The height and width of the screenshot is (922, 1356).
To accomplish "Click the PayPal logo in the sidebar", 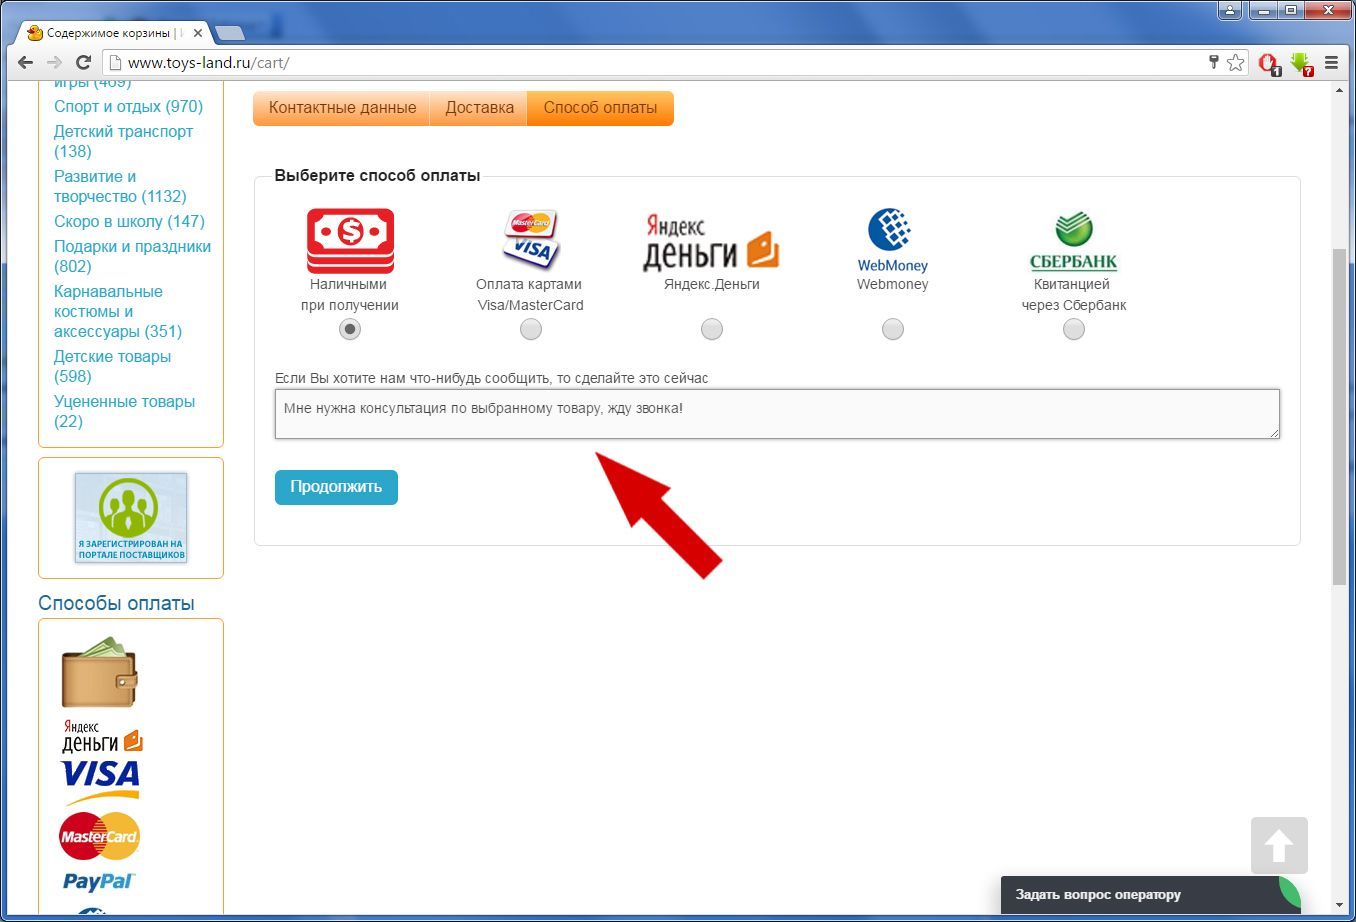I will pyautogui.click(x=99, y=881).
